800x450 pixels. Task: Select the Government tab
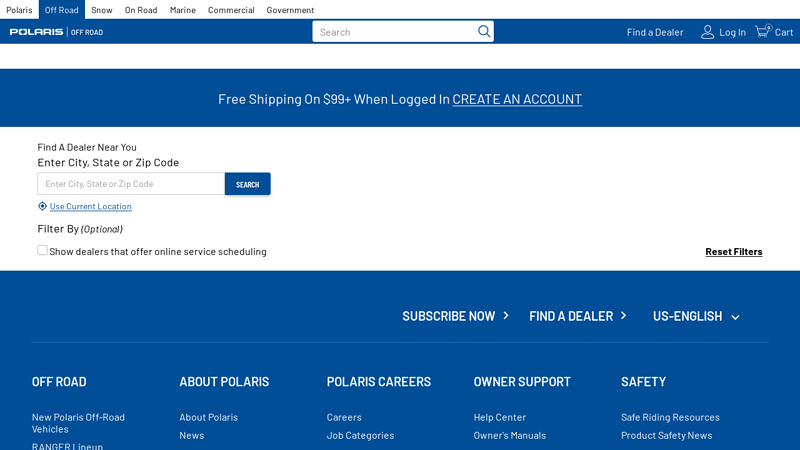[290, 10]
